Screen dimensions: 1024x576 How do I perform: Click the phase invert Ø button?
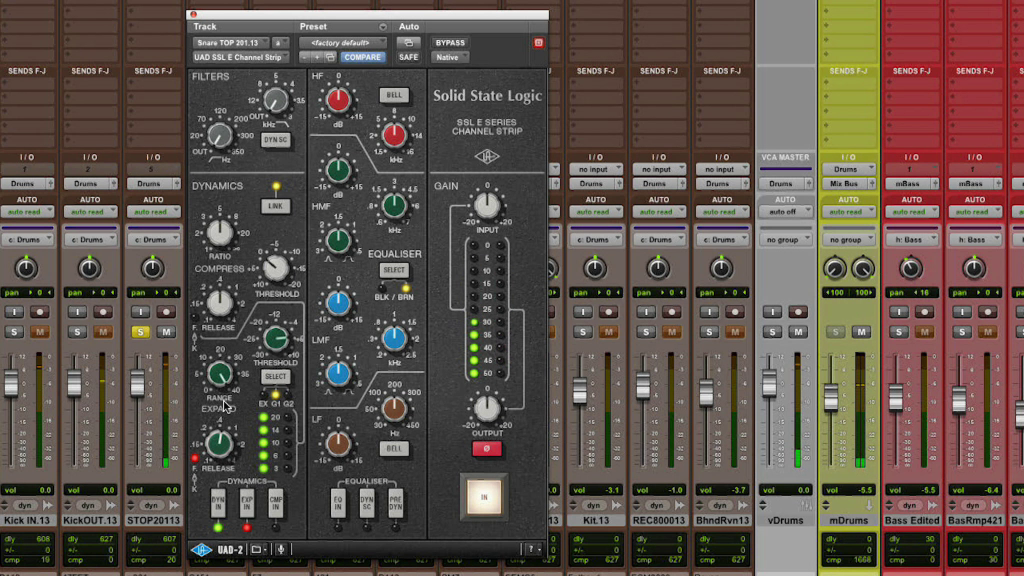[x=486, y=448]
